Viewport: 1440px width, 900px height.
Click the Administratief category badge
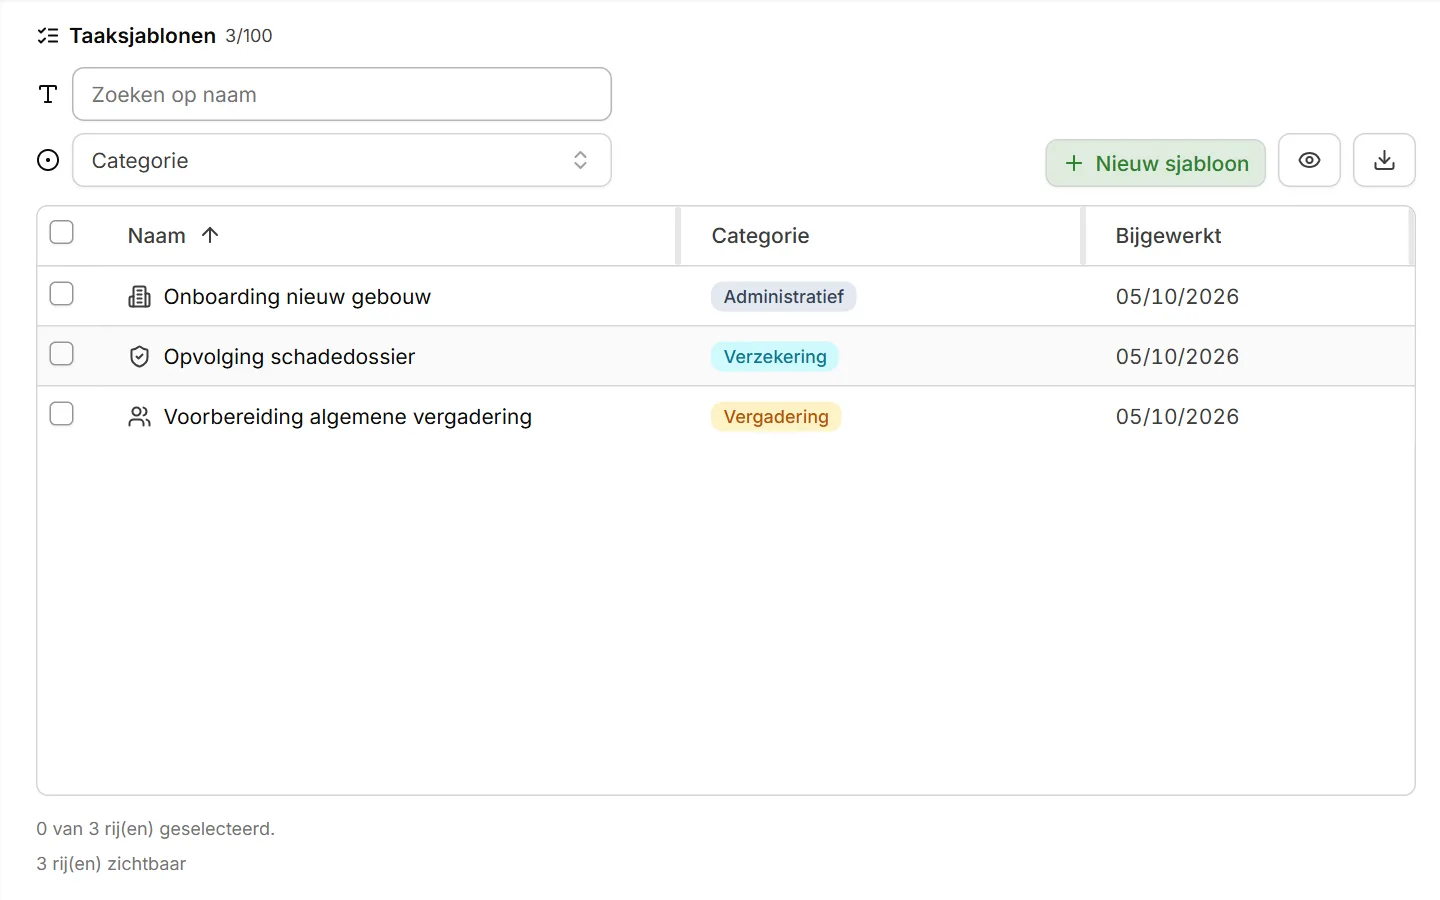click(784, 297)
